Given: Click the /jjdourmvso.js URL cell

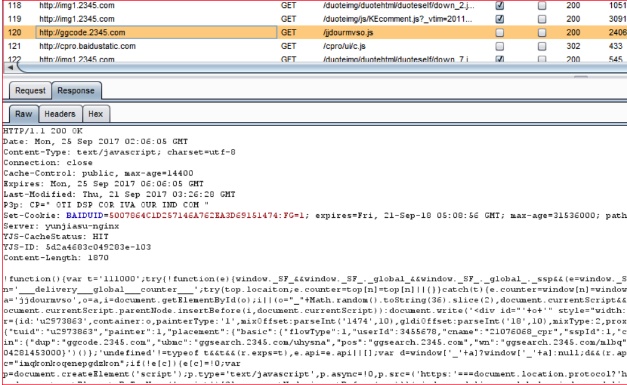Looking at the screenshot, I should [x=348, y=33].
